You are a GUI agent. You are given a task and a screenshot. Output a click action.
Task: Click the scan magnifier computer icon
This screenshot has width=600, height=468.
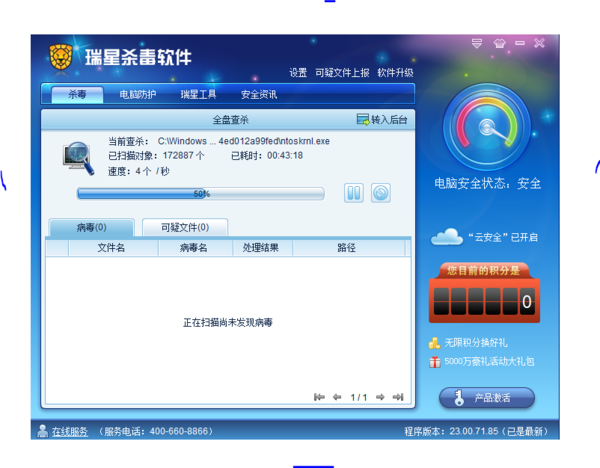click(79, 158)
